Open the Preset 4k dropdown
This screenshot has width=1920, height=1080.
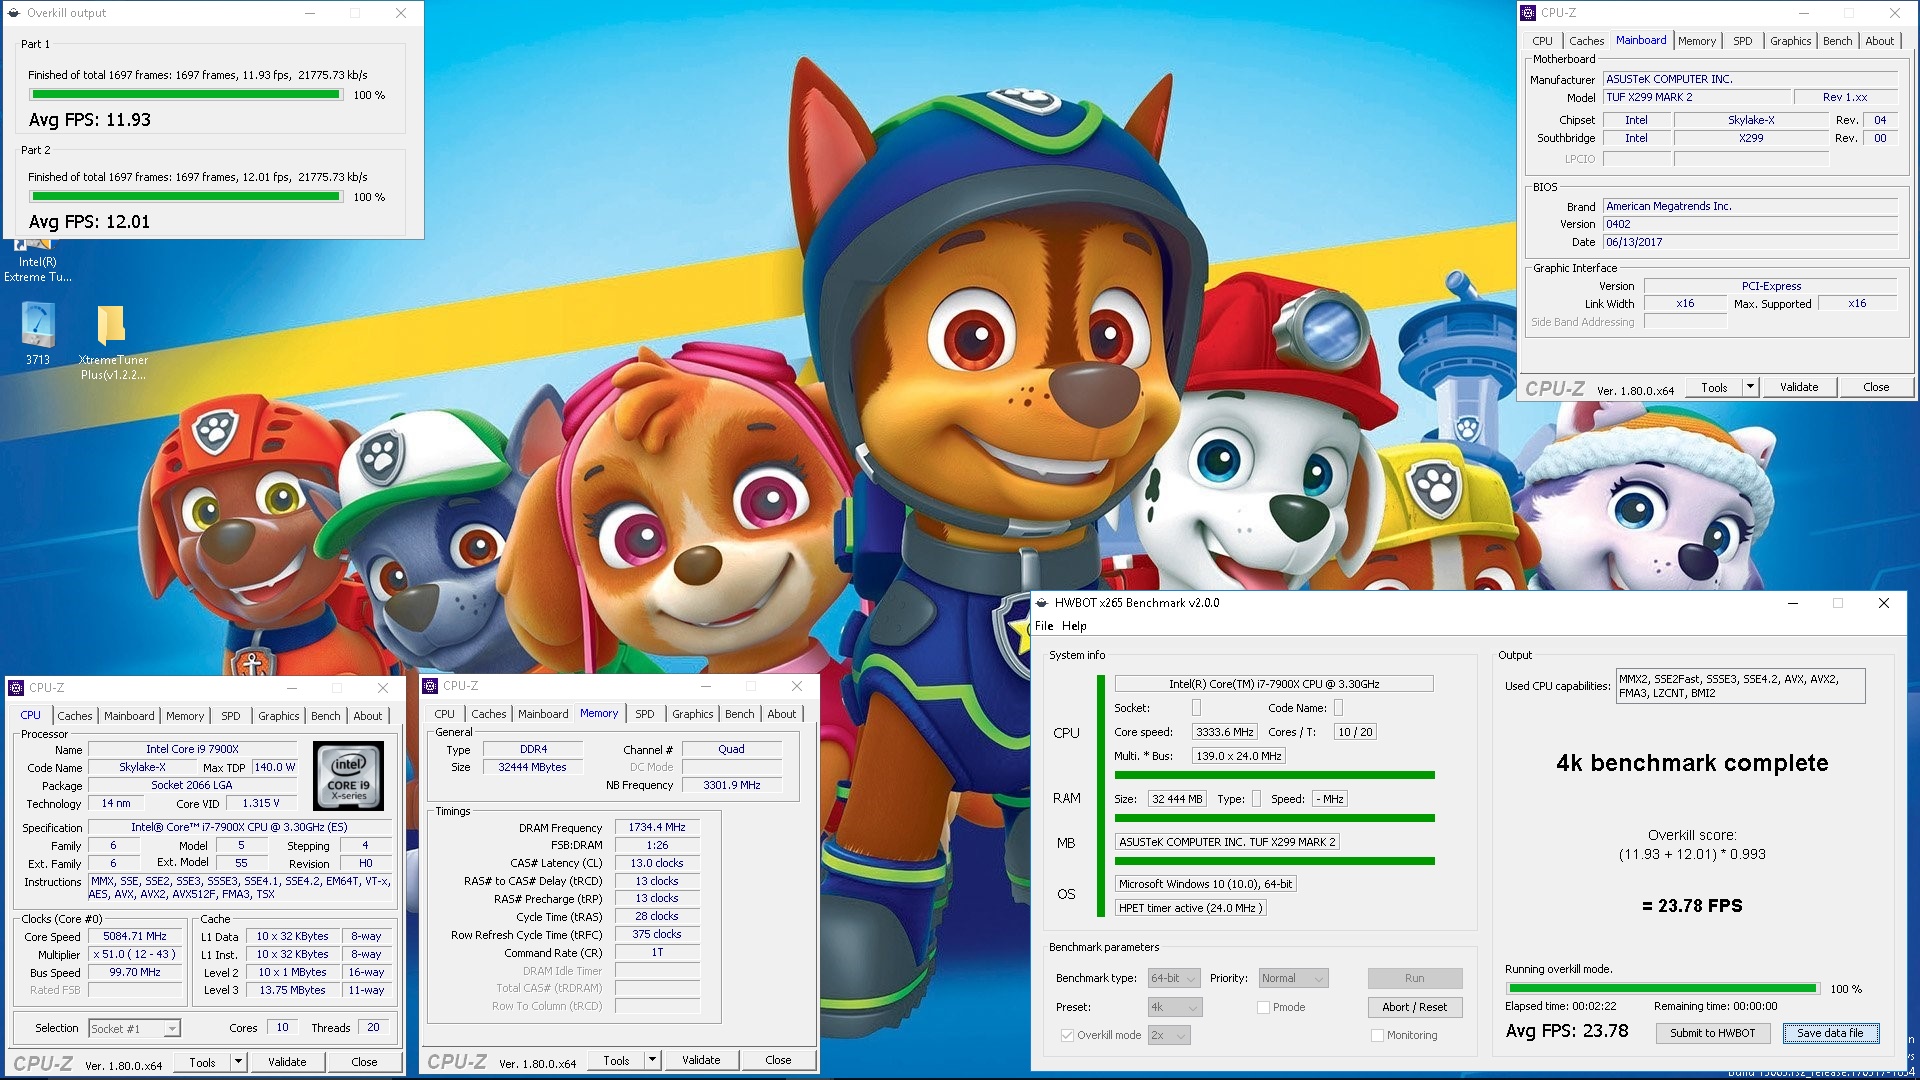pyautogui.click(x=1174, y=1007)
